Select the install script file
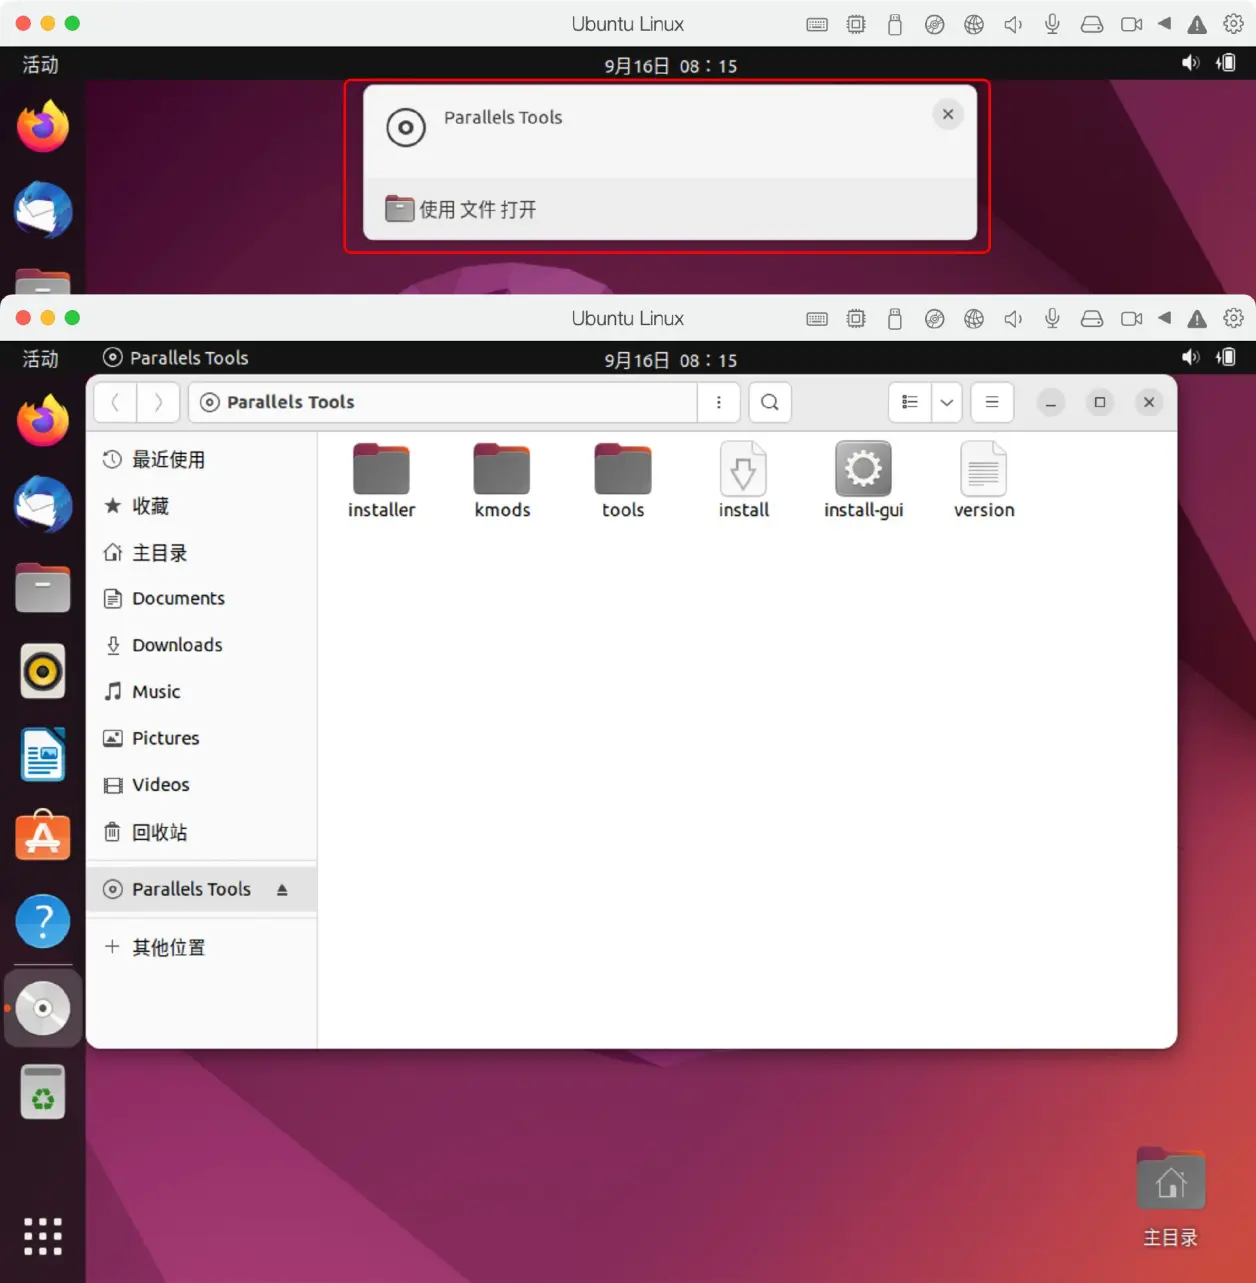The image size is (1256, 1283). (x=743, y=480)
